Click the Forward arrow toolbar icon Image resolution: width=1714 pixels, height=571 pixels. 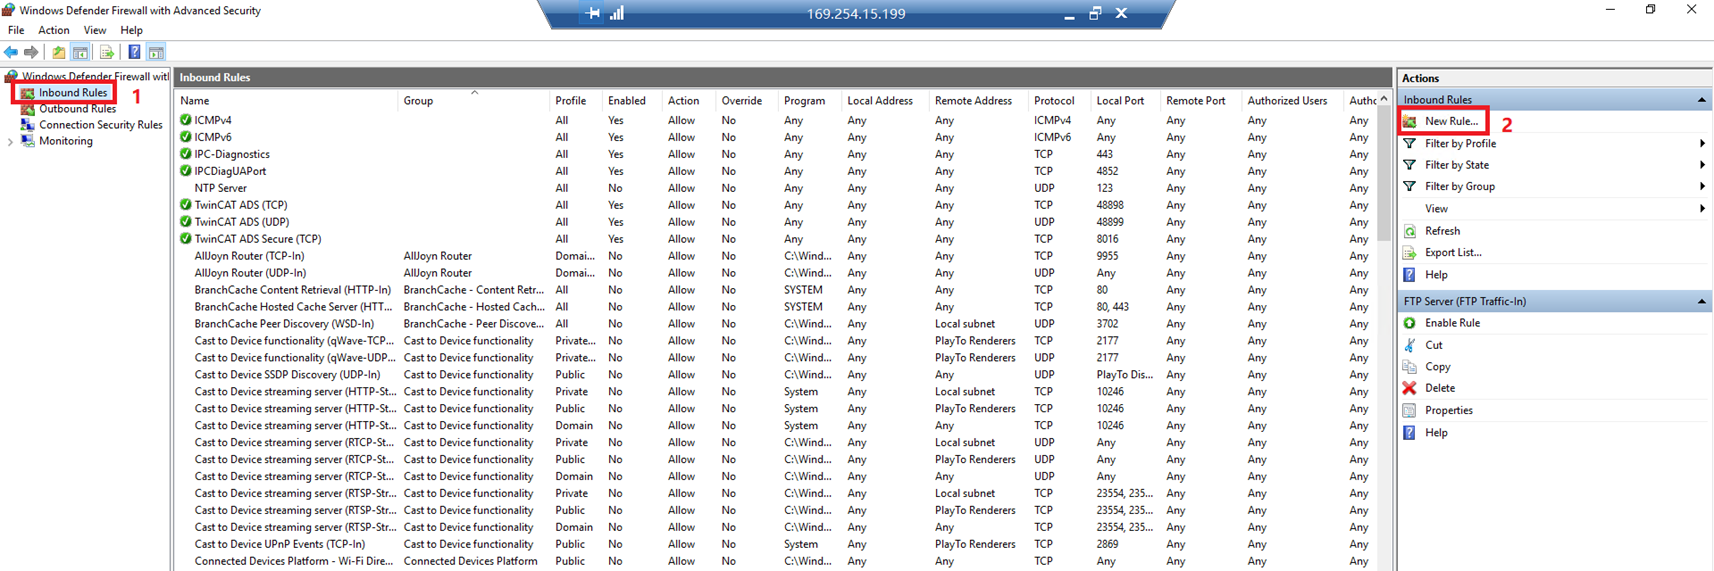click(x=31, y=52)
